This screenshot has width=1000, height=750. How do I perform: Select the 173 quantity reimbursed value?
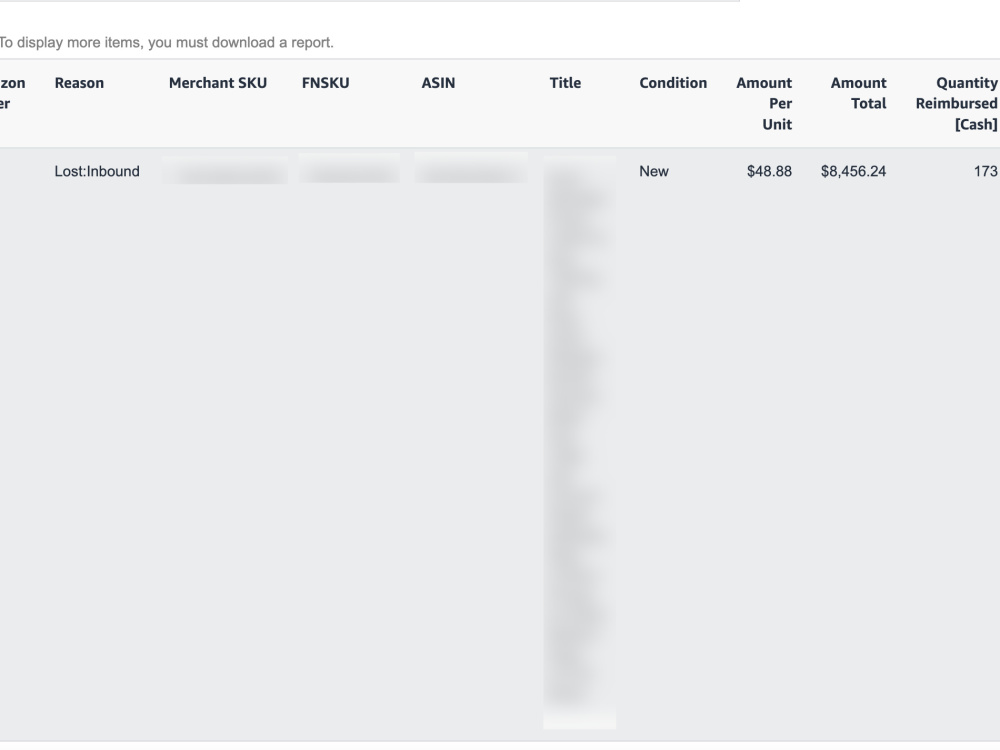click(x=985, y=172)
